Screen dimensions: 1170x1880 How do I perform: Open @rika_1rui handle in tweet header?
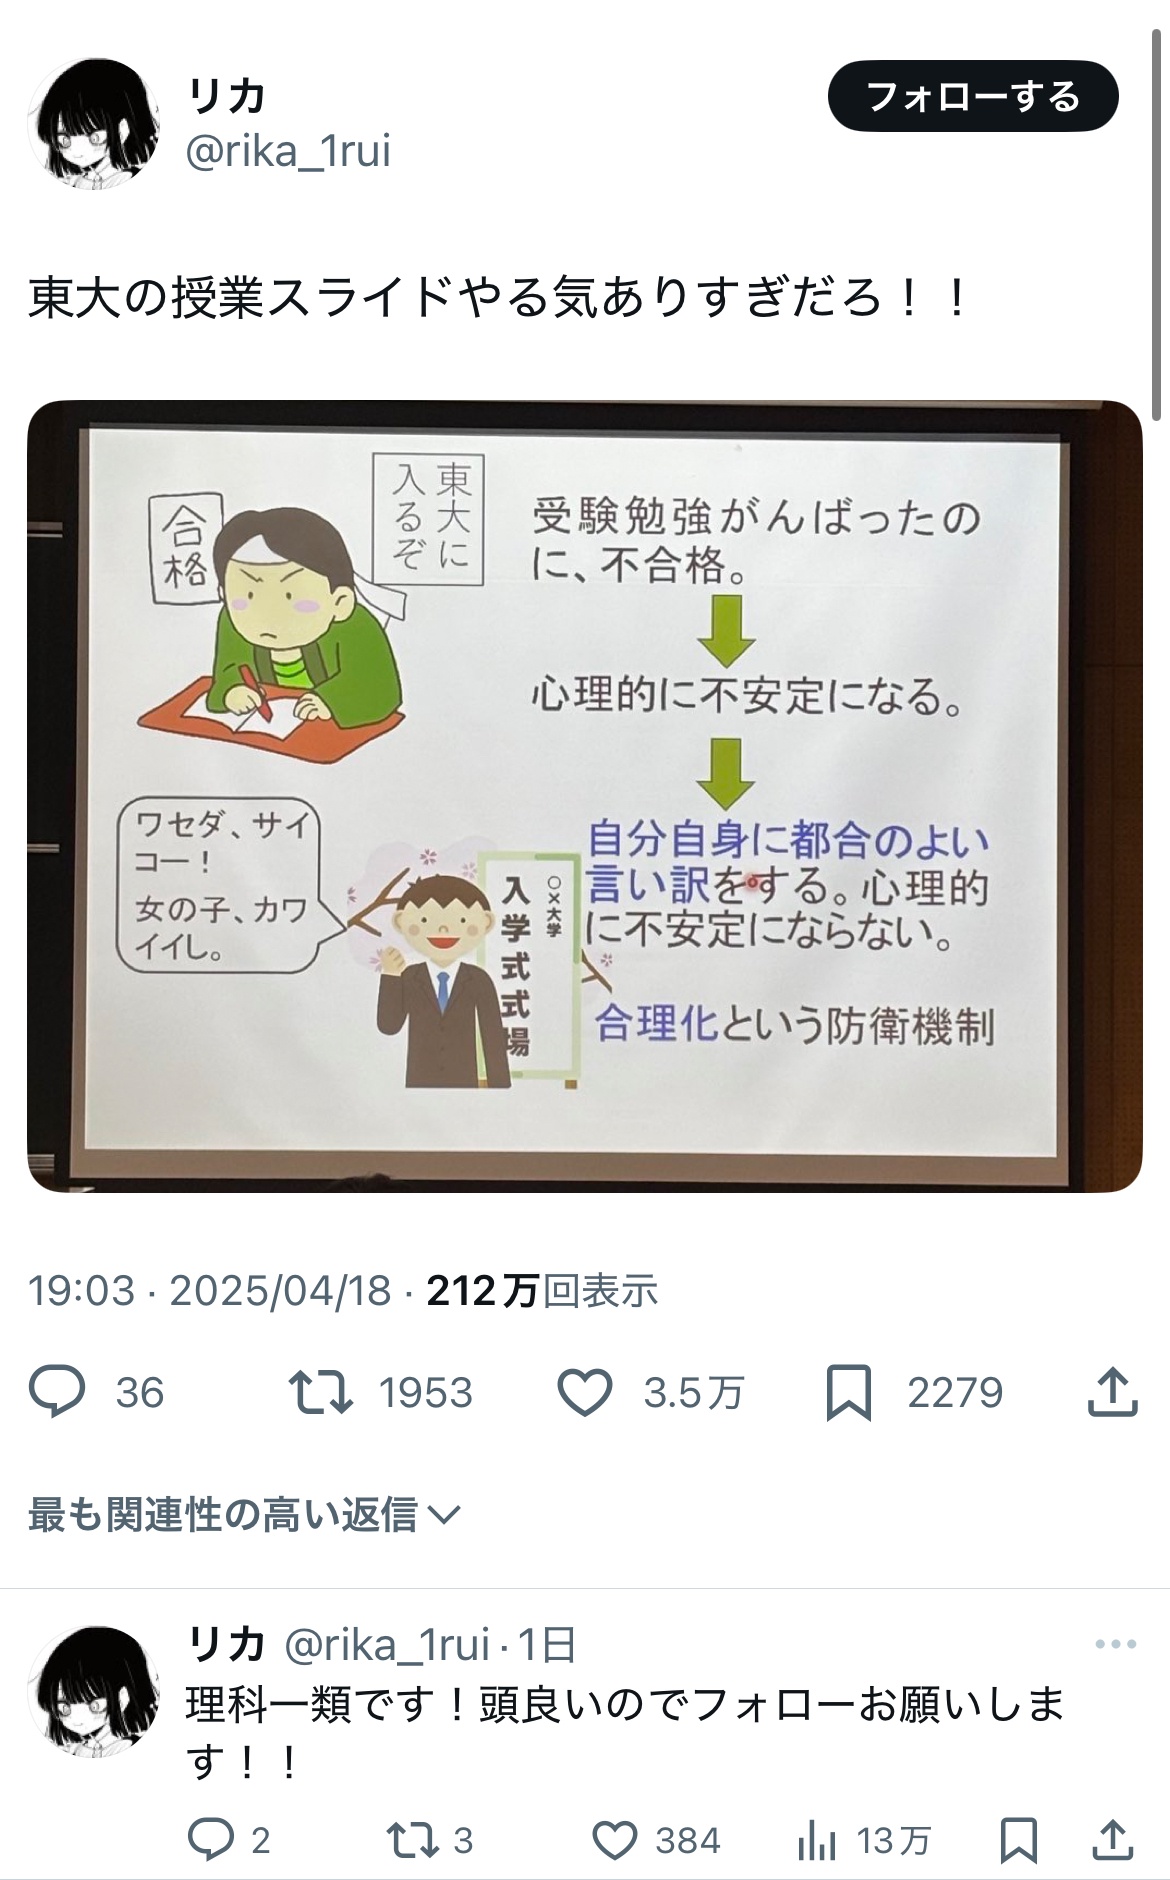(x=288, y=151)
